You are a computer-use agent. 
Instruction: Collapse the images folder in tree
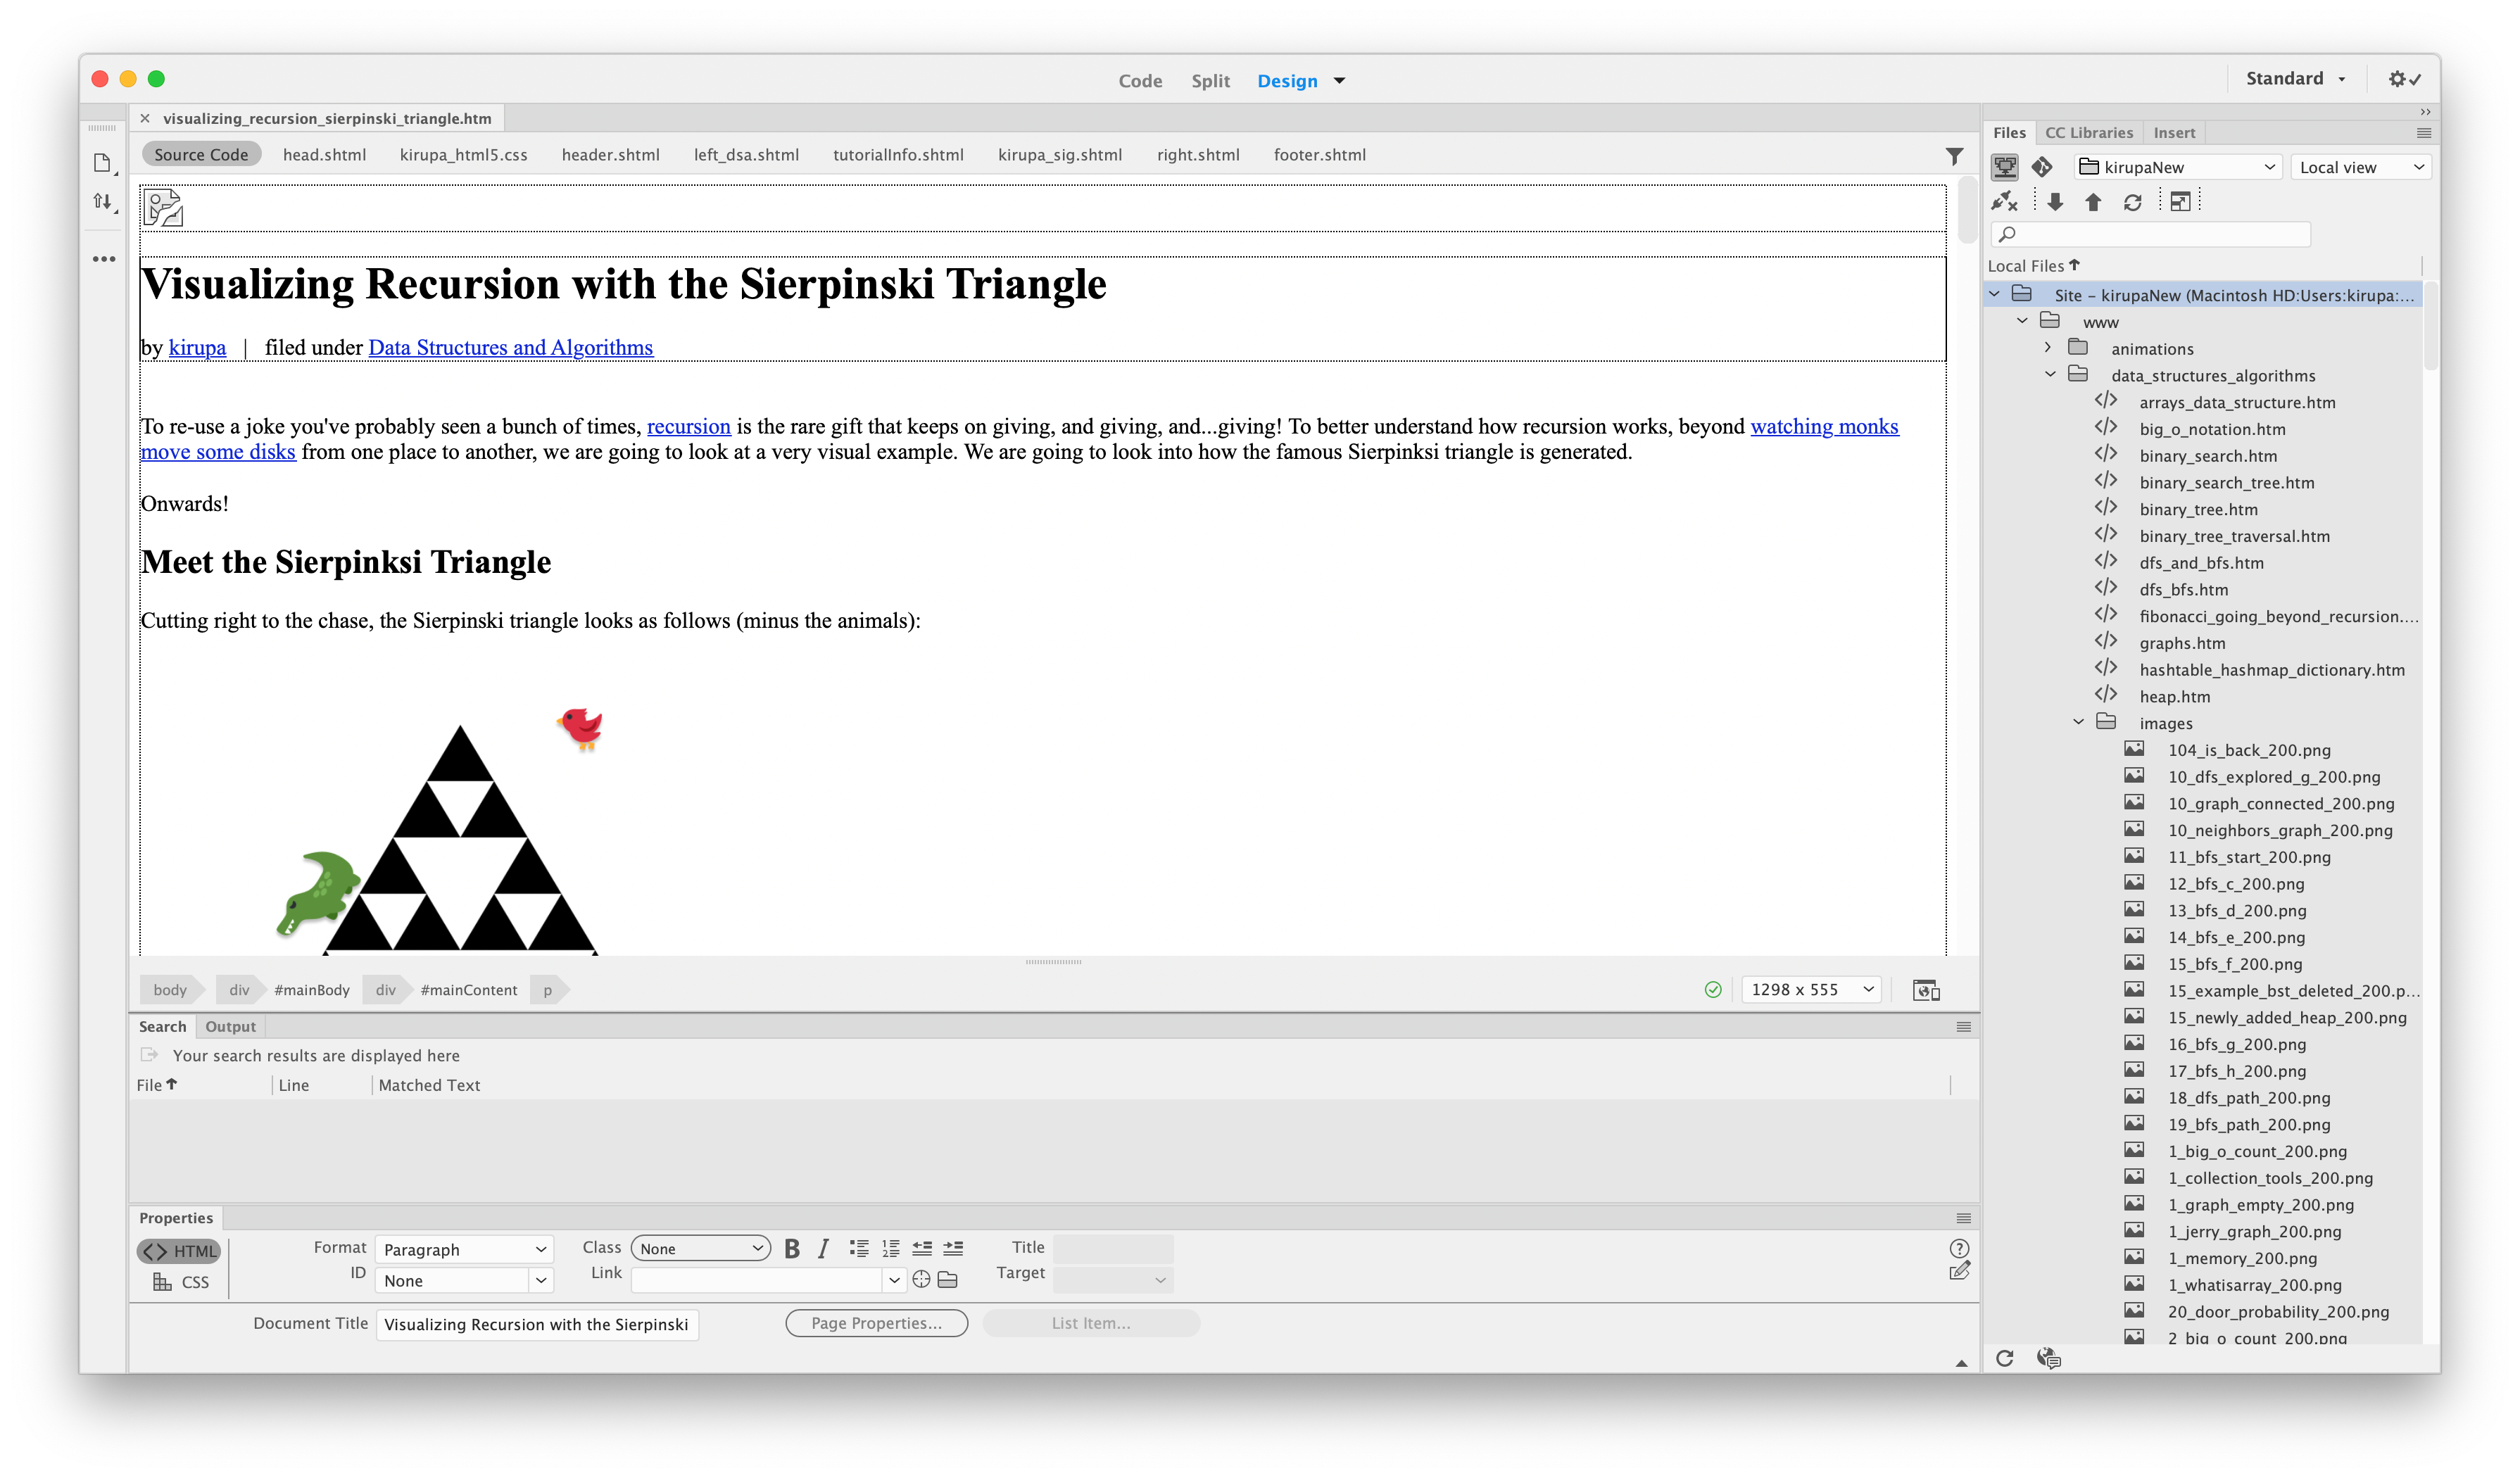coord(2078,722)
